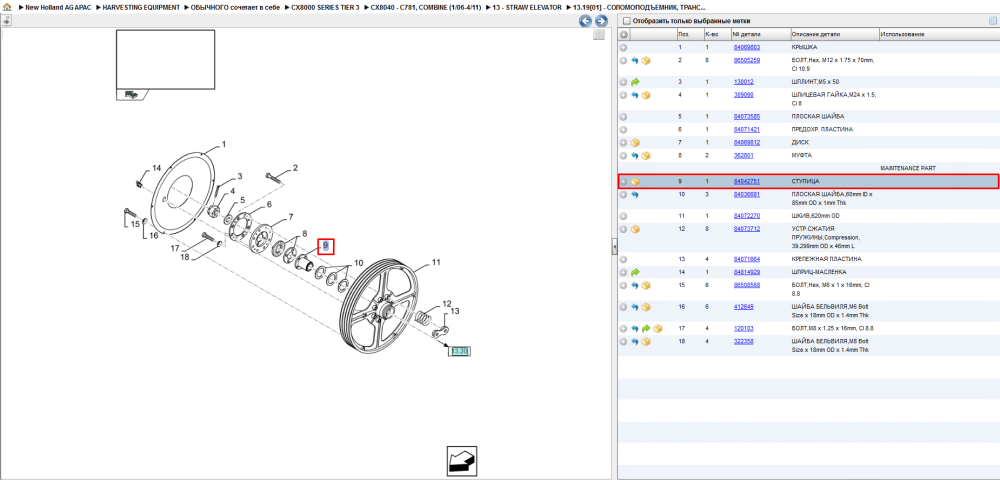This screenshot has width=1000, height=480.
Task: Click box icon for part 322358
Action: [645, 342]
